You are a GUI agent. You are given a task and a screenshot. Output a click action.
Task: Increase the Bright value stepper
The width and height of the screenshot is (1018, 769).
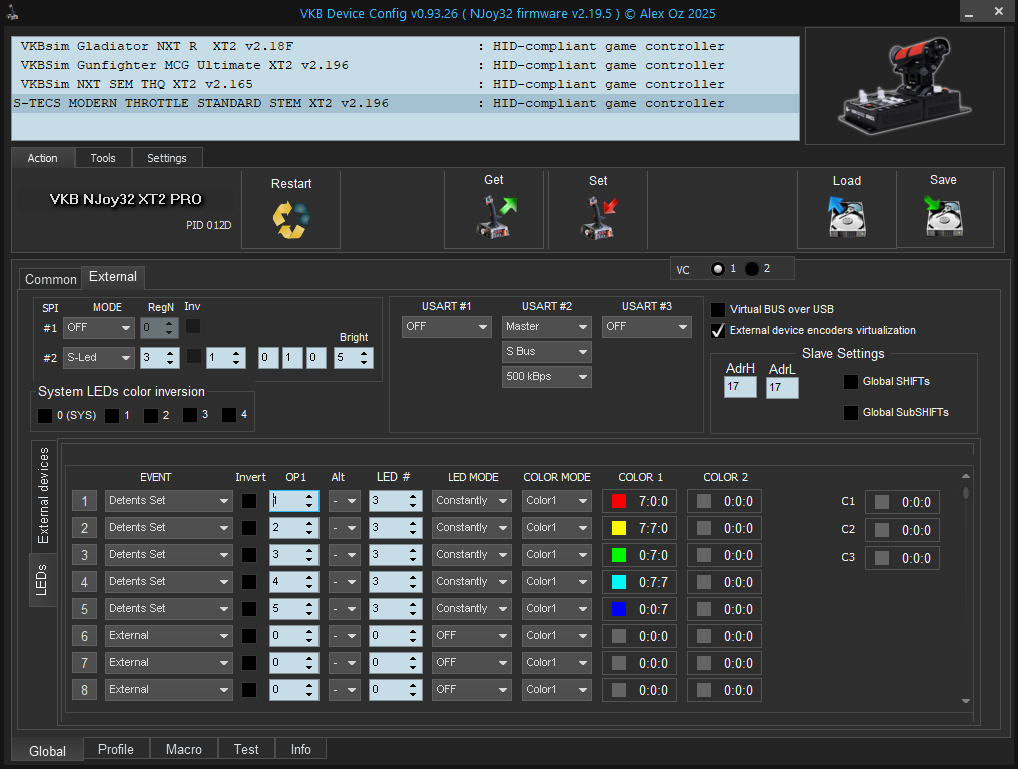tap(364, 353)
